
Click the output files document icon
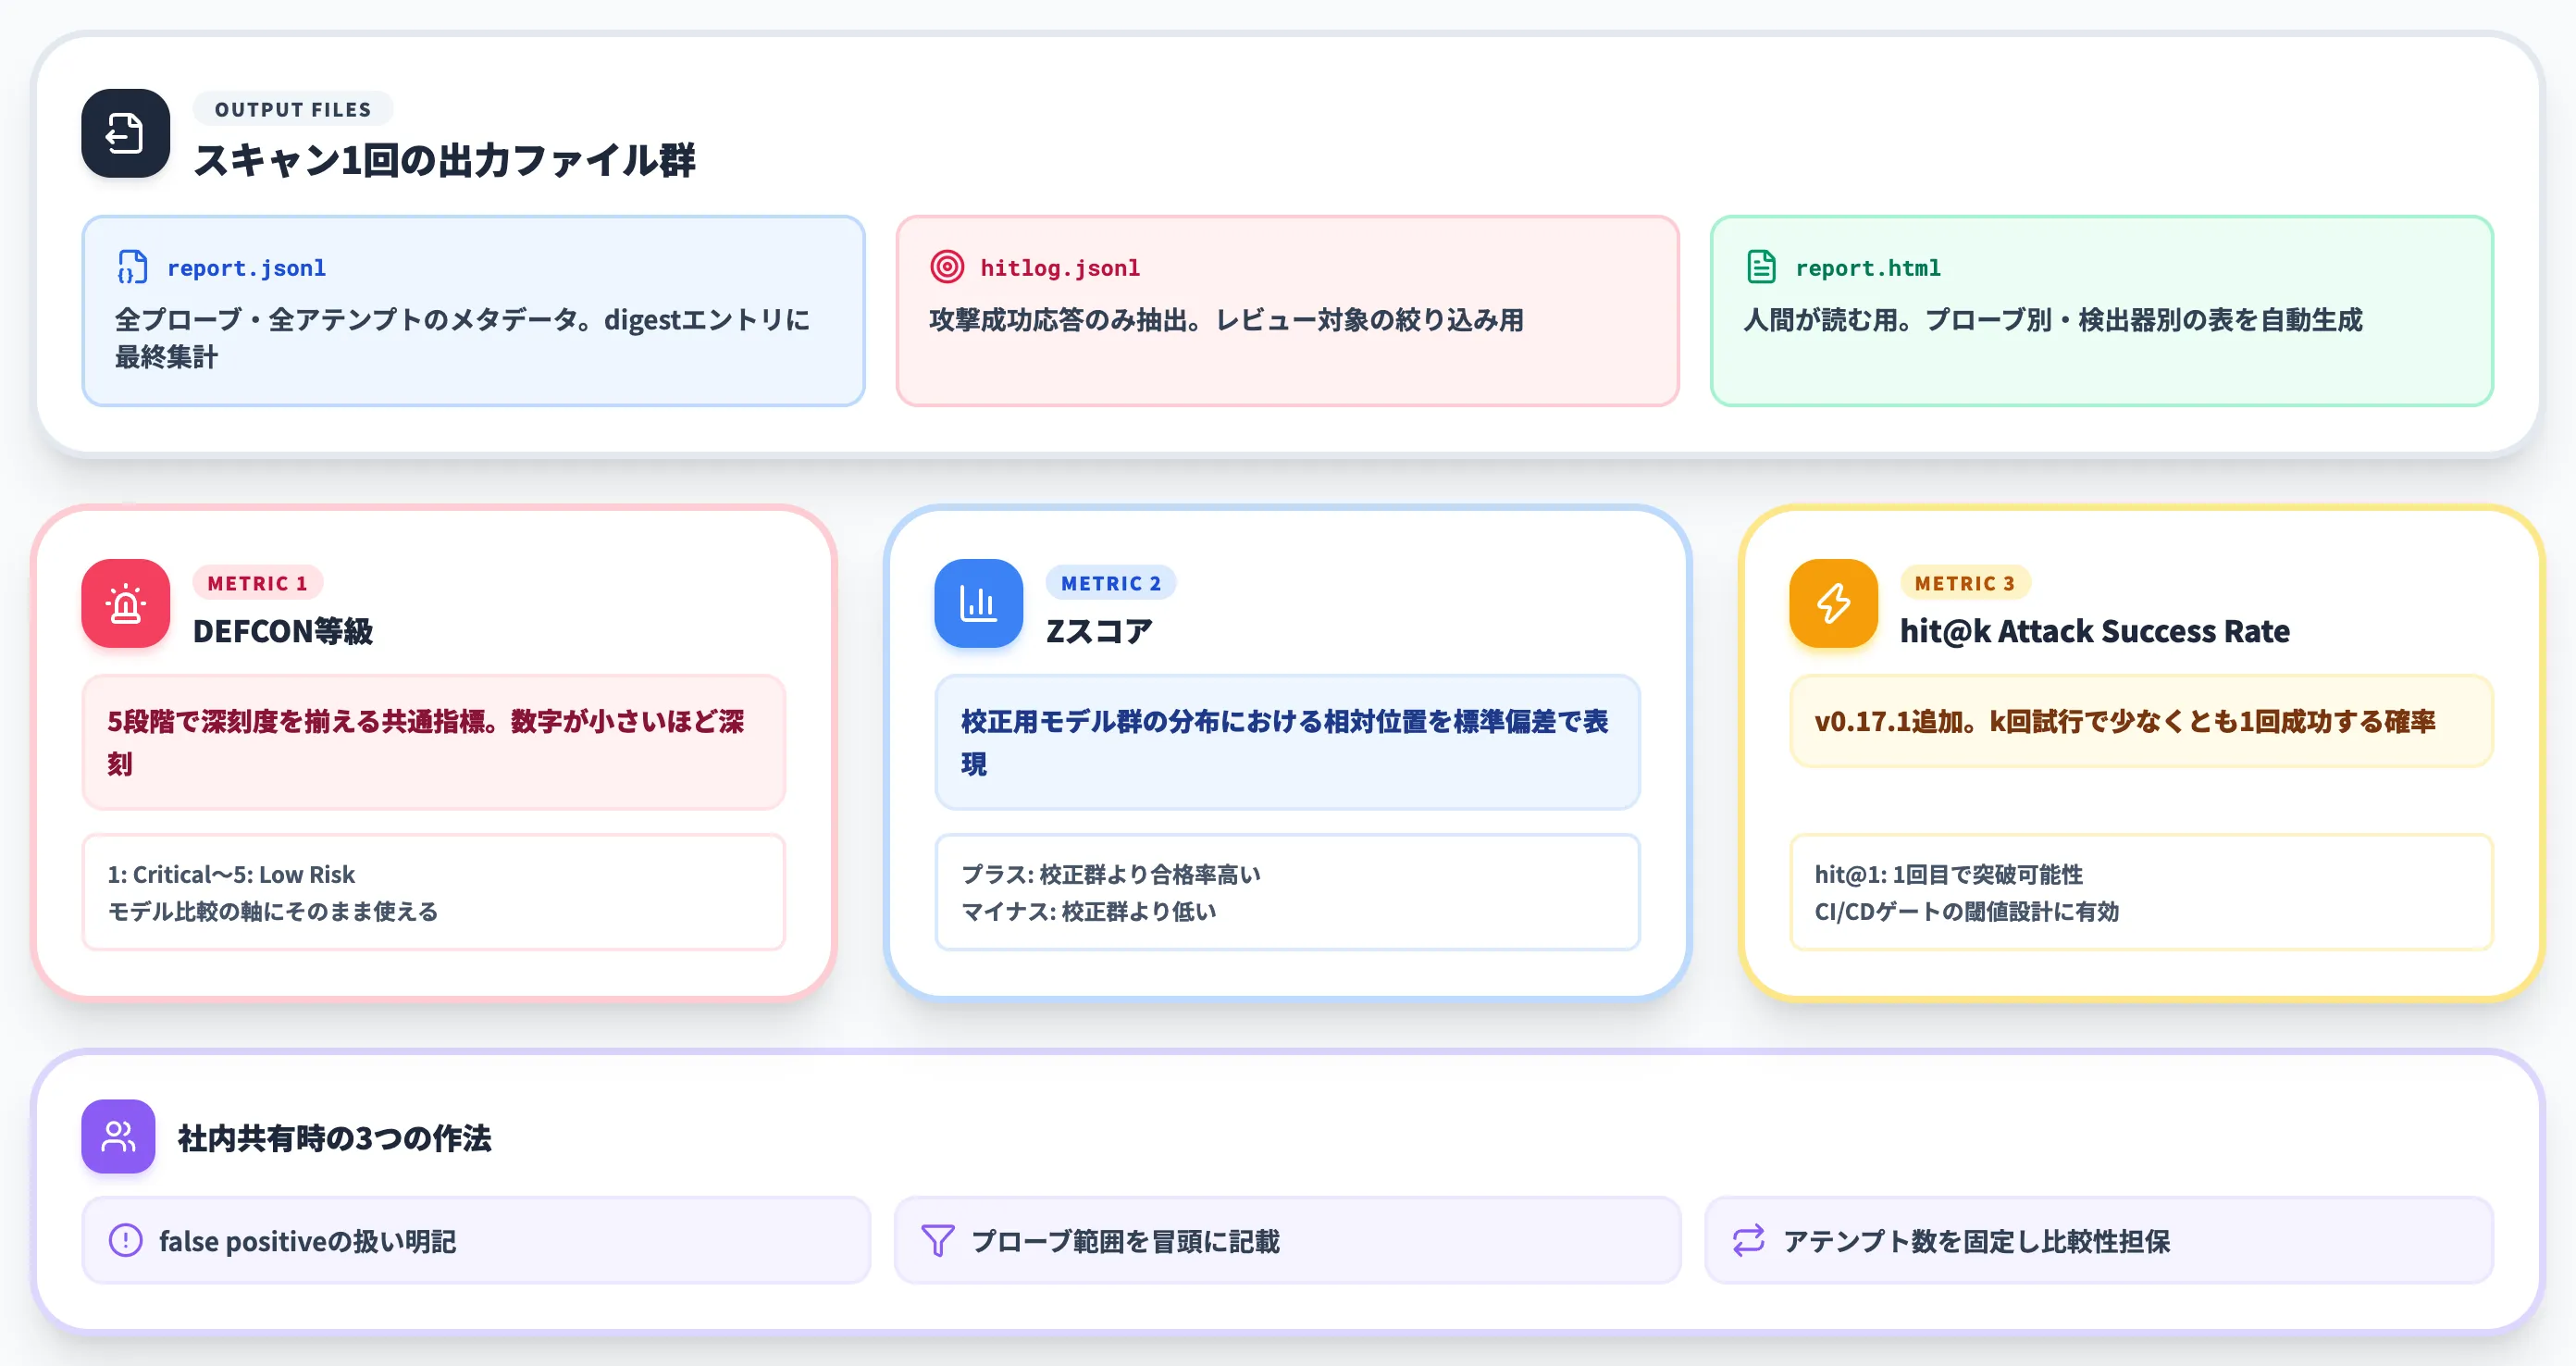coord(125,133)
